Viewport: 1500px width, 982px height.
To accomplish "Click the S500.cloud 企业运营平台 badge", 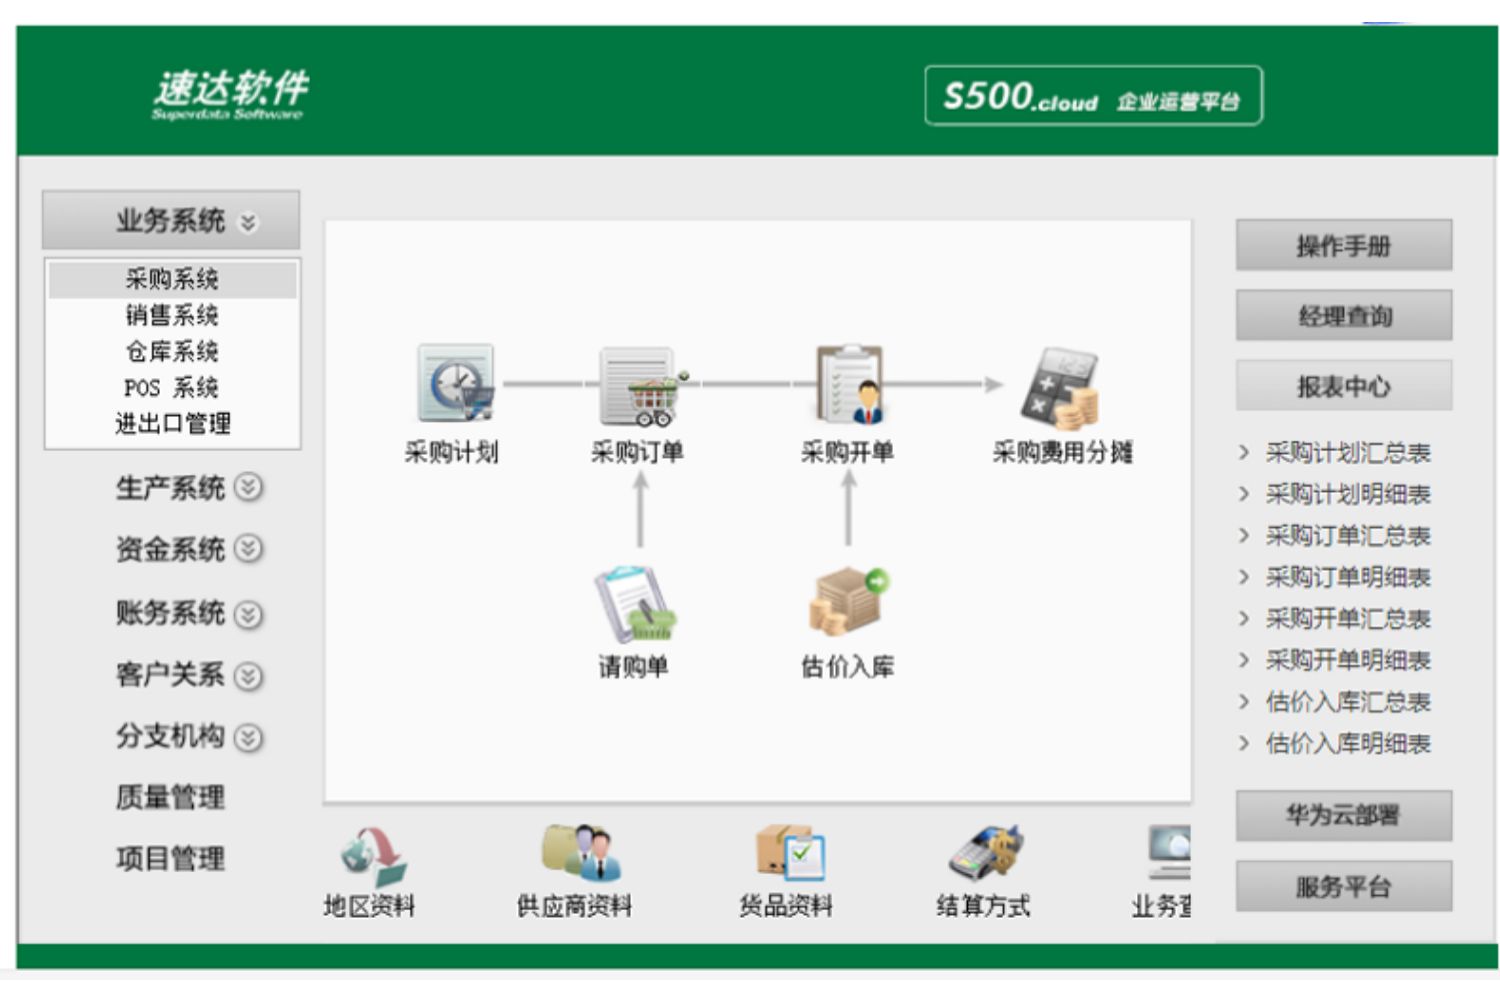I will (1093, 96).
